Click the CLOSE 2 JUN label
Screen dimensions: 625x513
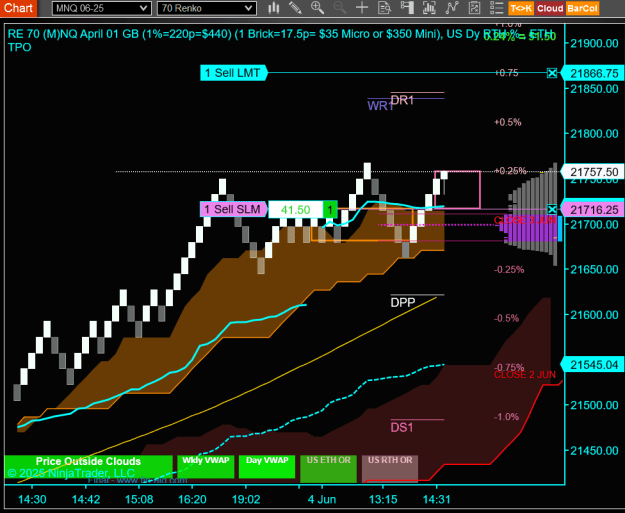[525, 375]
